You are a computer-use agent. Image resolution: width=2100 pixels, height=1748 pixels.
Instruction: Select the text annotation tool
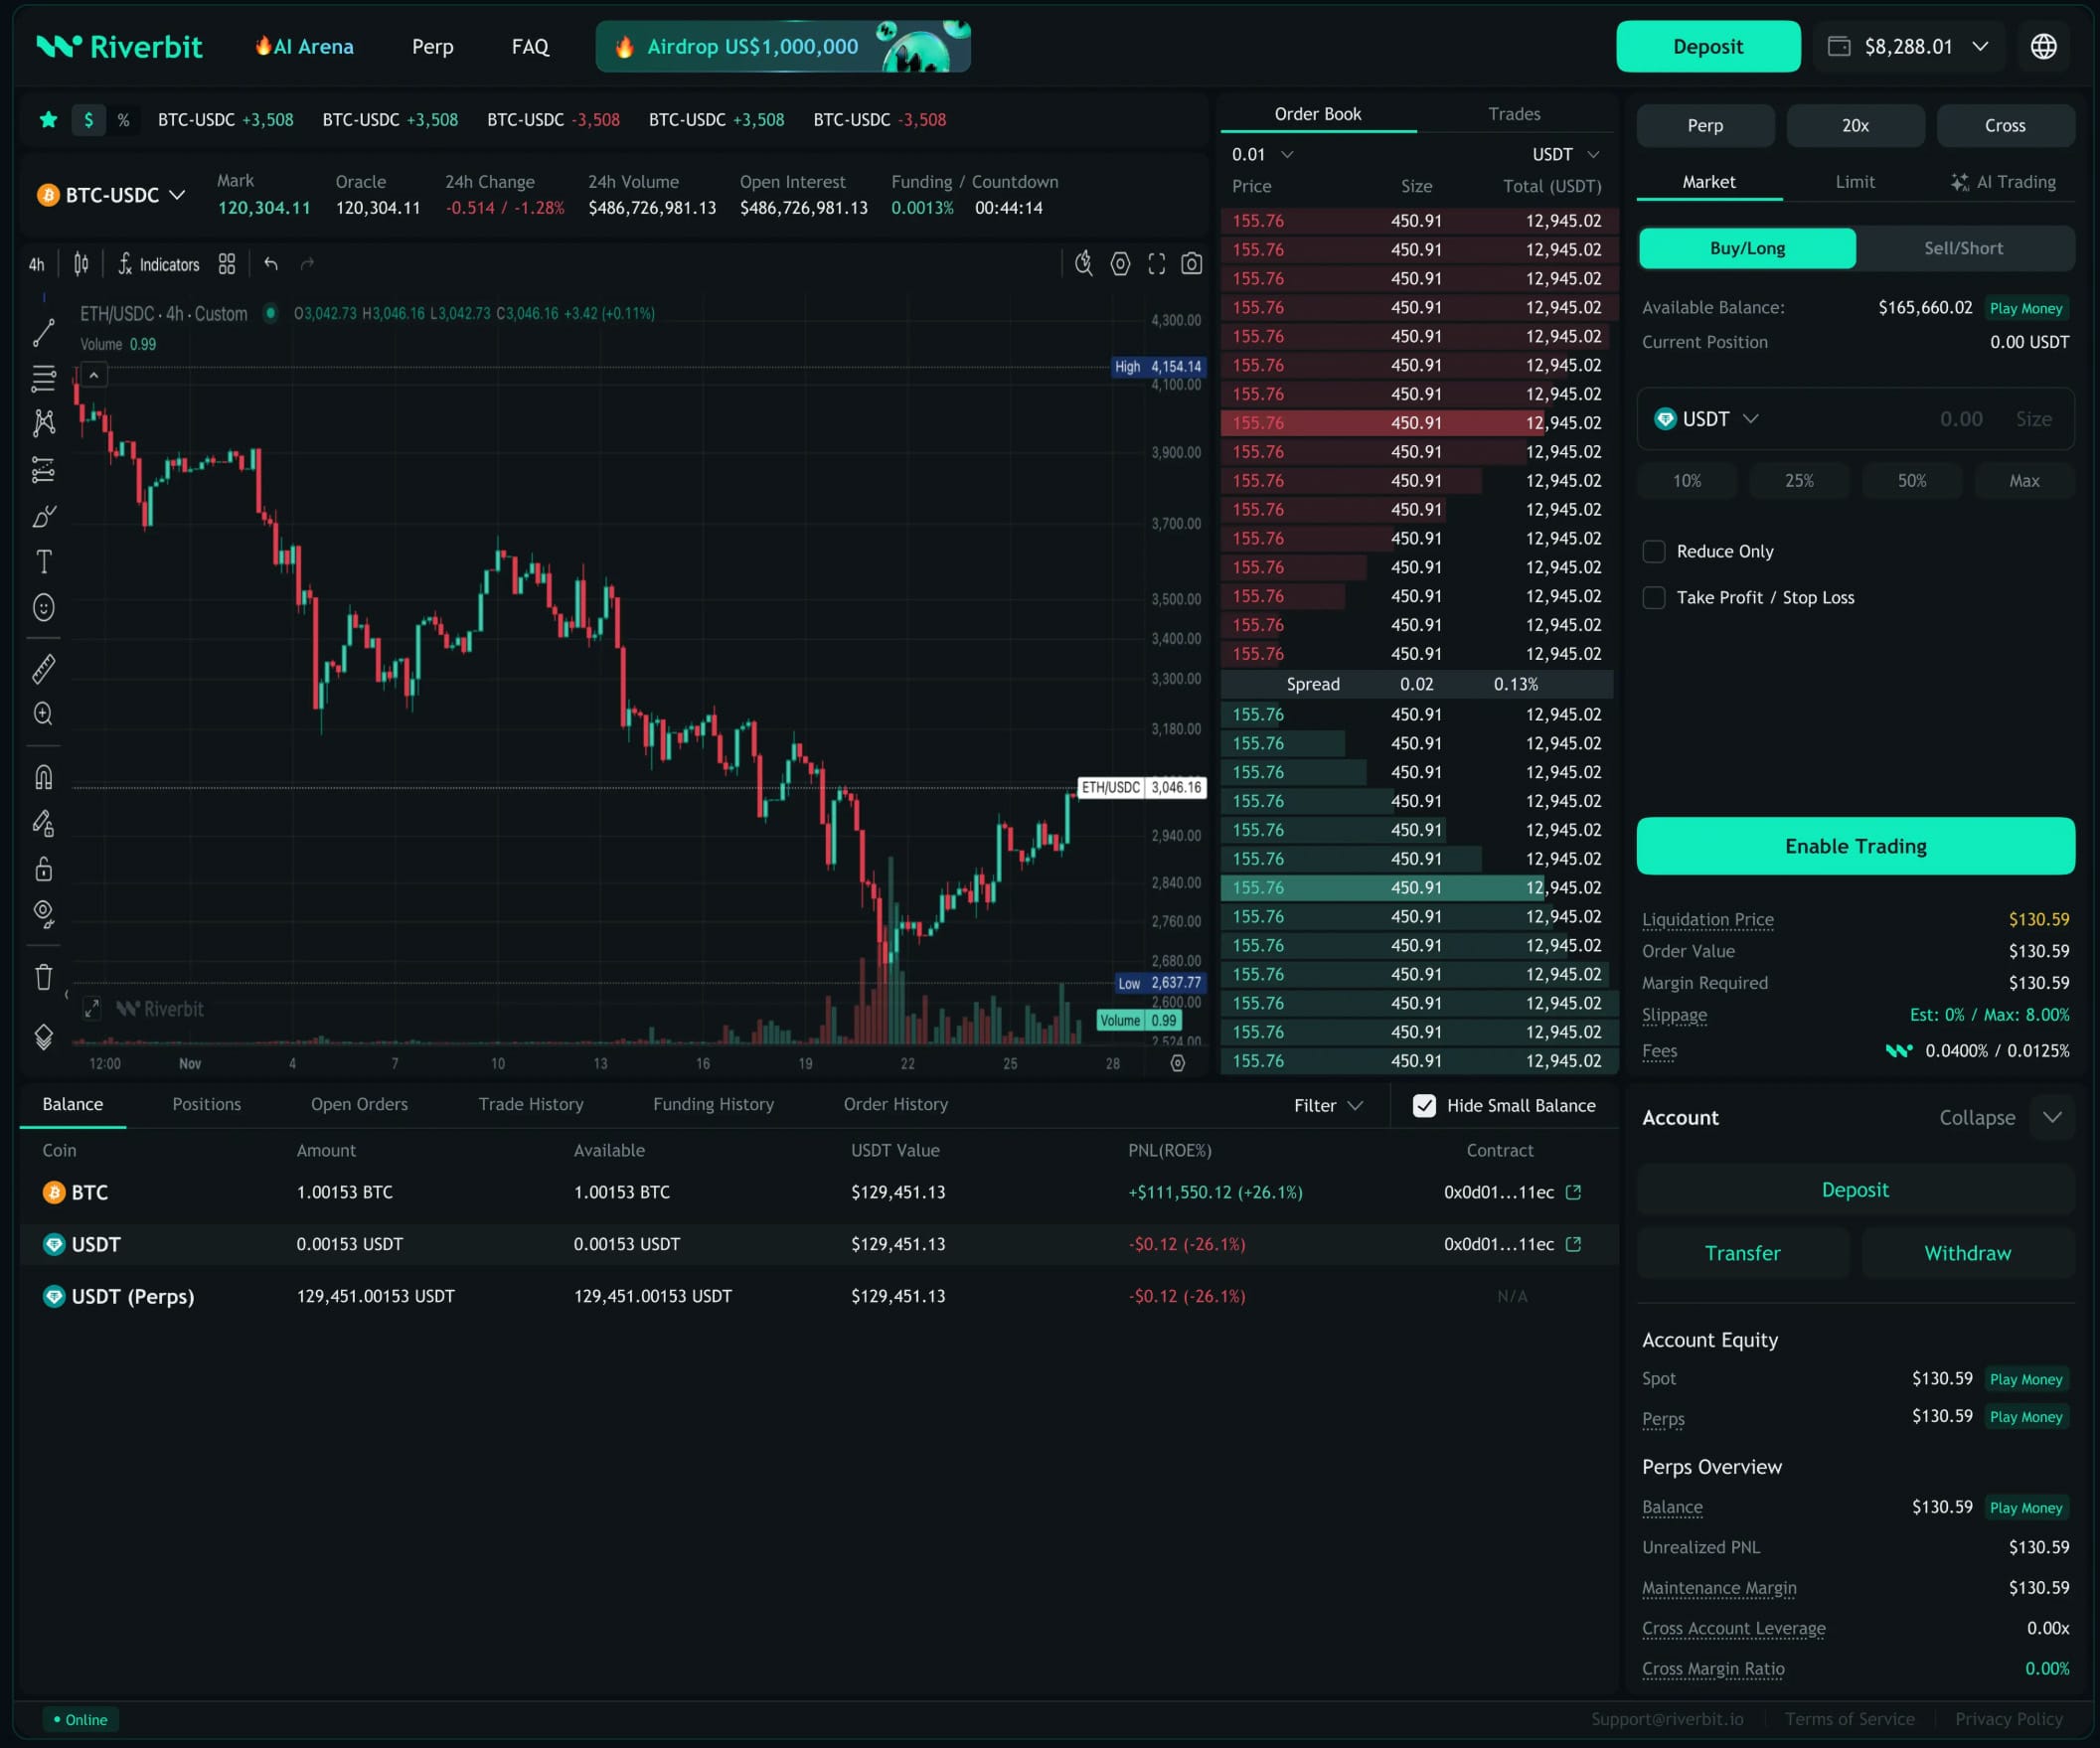tap(44, 561)
